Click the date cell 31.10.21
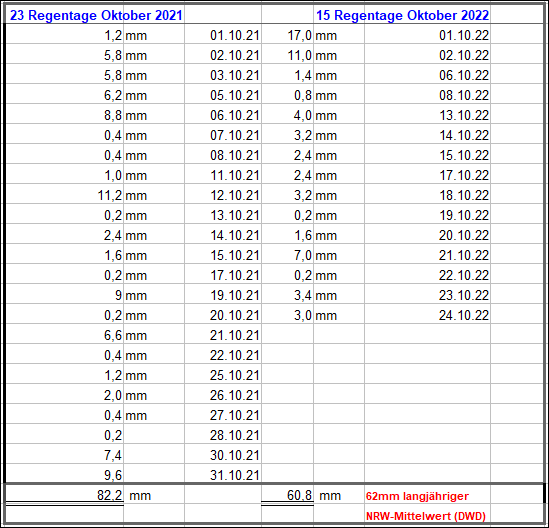Viewport: 549px width, 528px height. tap(235, 475)
